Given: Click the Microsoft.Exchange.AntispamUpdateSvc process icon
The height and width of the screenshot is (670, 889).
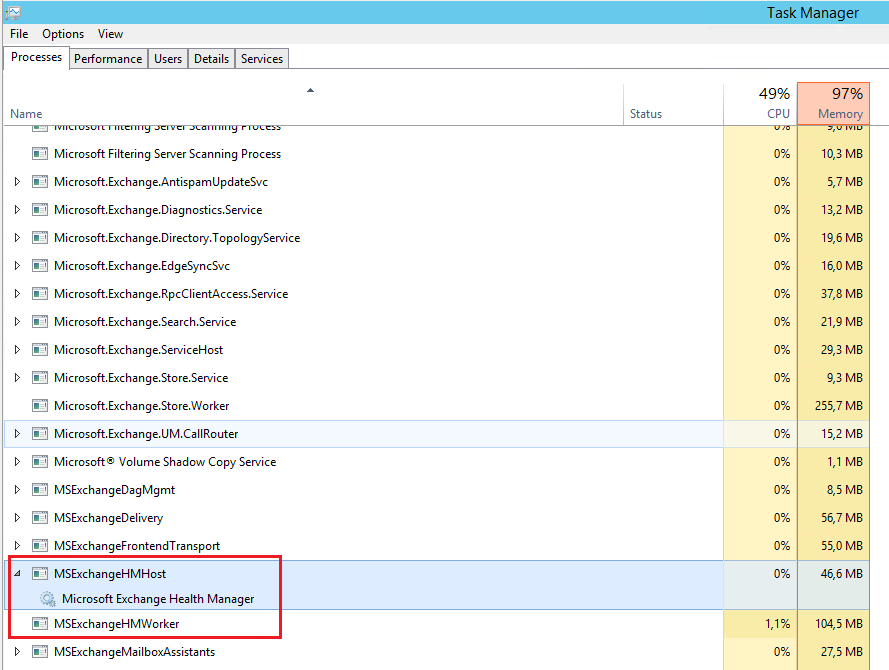Looking at the screenshot, I should click(x=40, y=182).
